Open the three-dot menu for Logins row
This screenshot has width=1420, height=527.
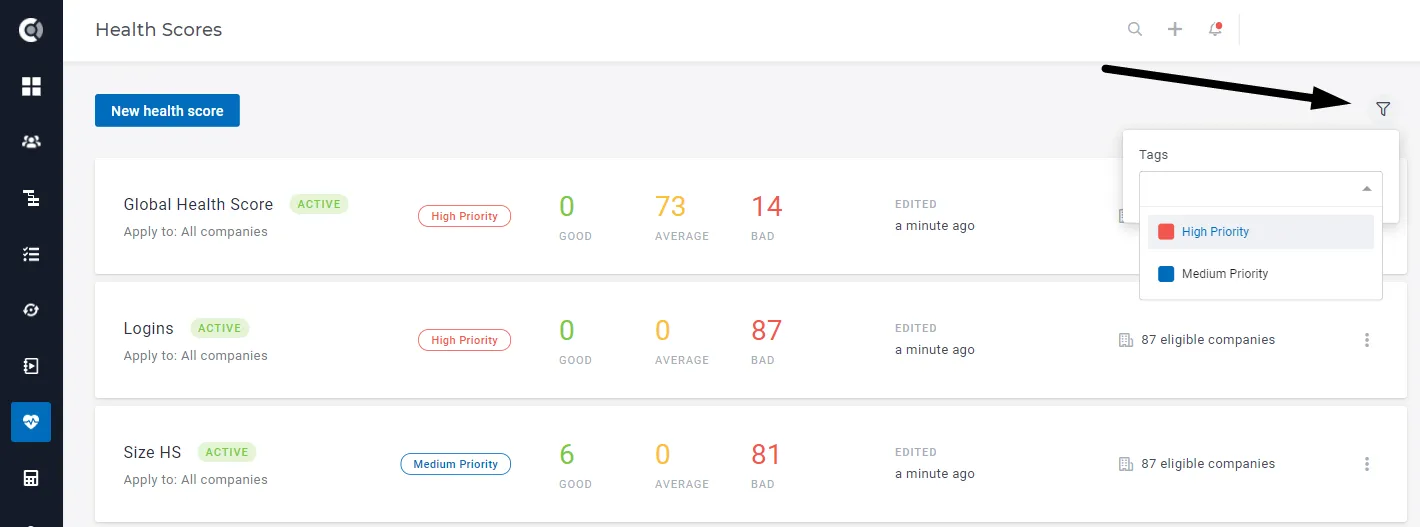click(x=1367, y=340)
